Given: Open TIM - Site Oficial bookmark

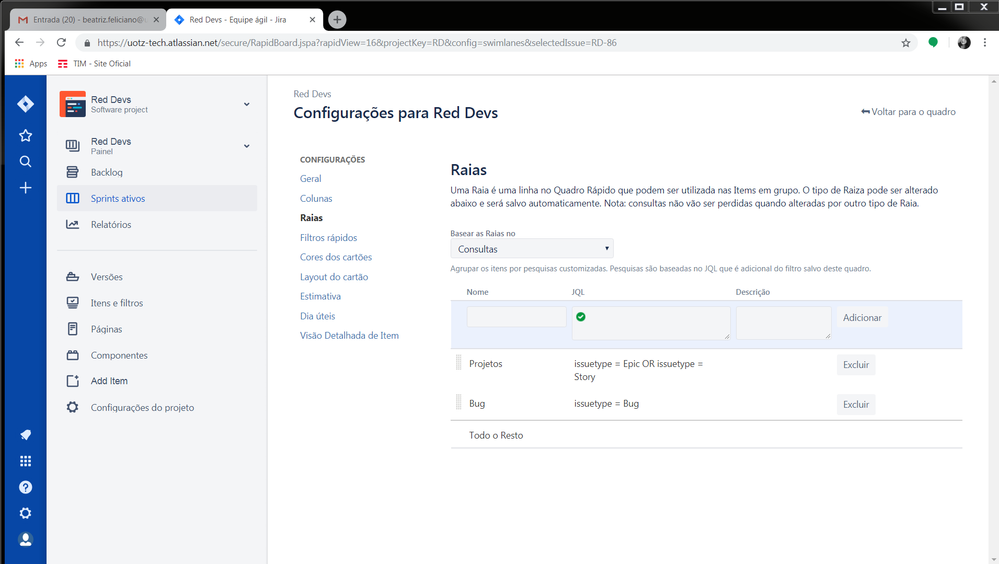Looking at the screenshot, I should tap(94, 64).
